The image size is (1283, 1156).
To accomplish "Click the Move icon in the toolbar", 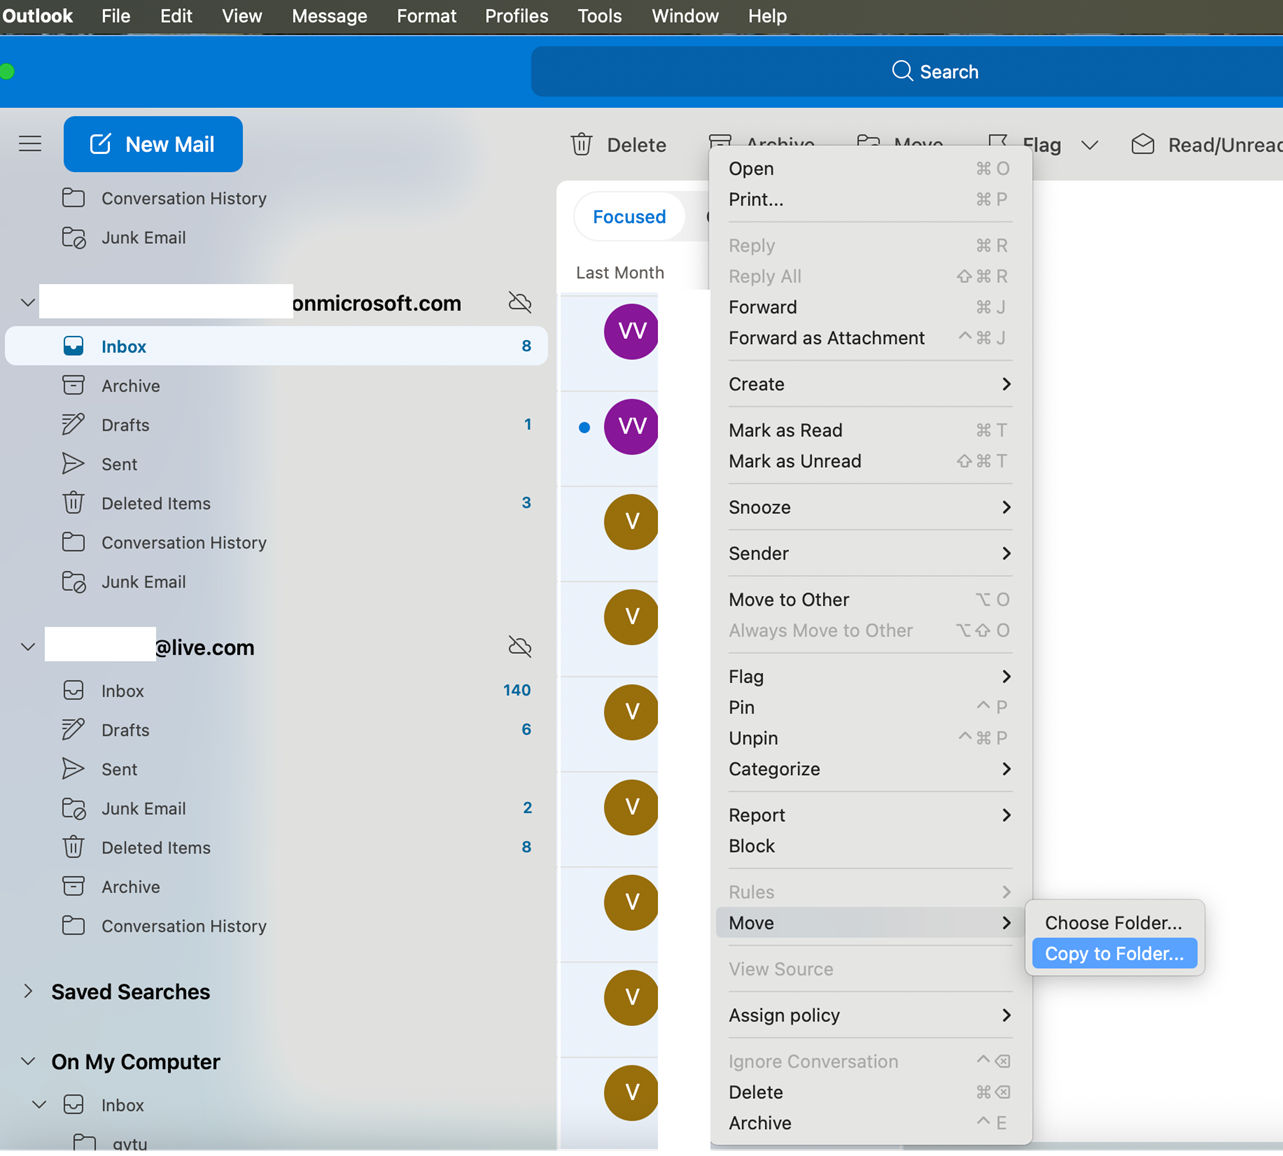I will [867, 143].
